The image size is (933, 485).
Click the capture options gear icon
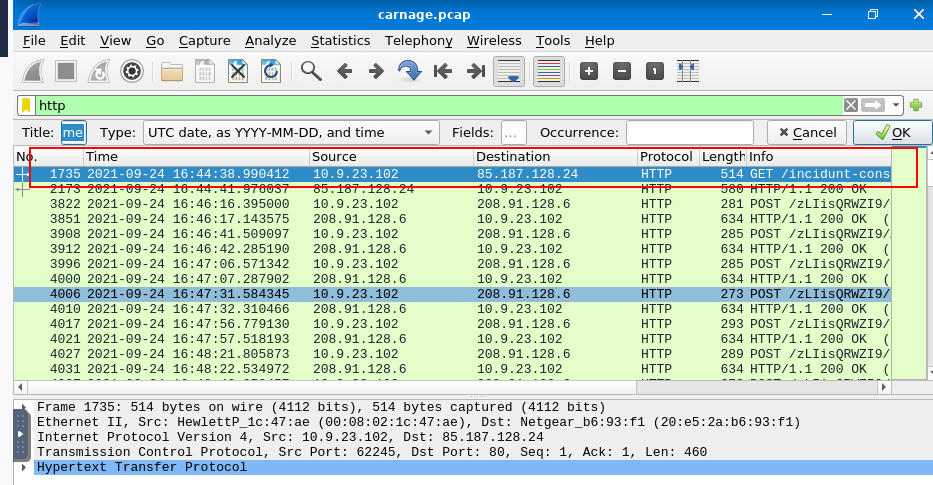[x=131, y=71]
